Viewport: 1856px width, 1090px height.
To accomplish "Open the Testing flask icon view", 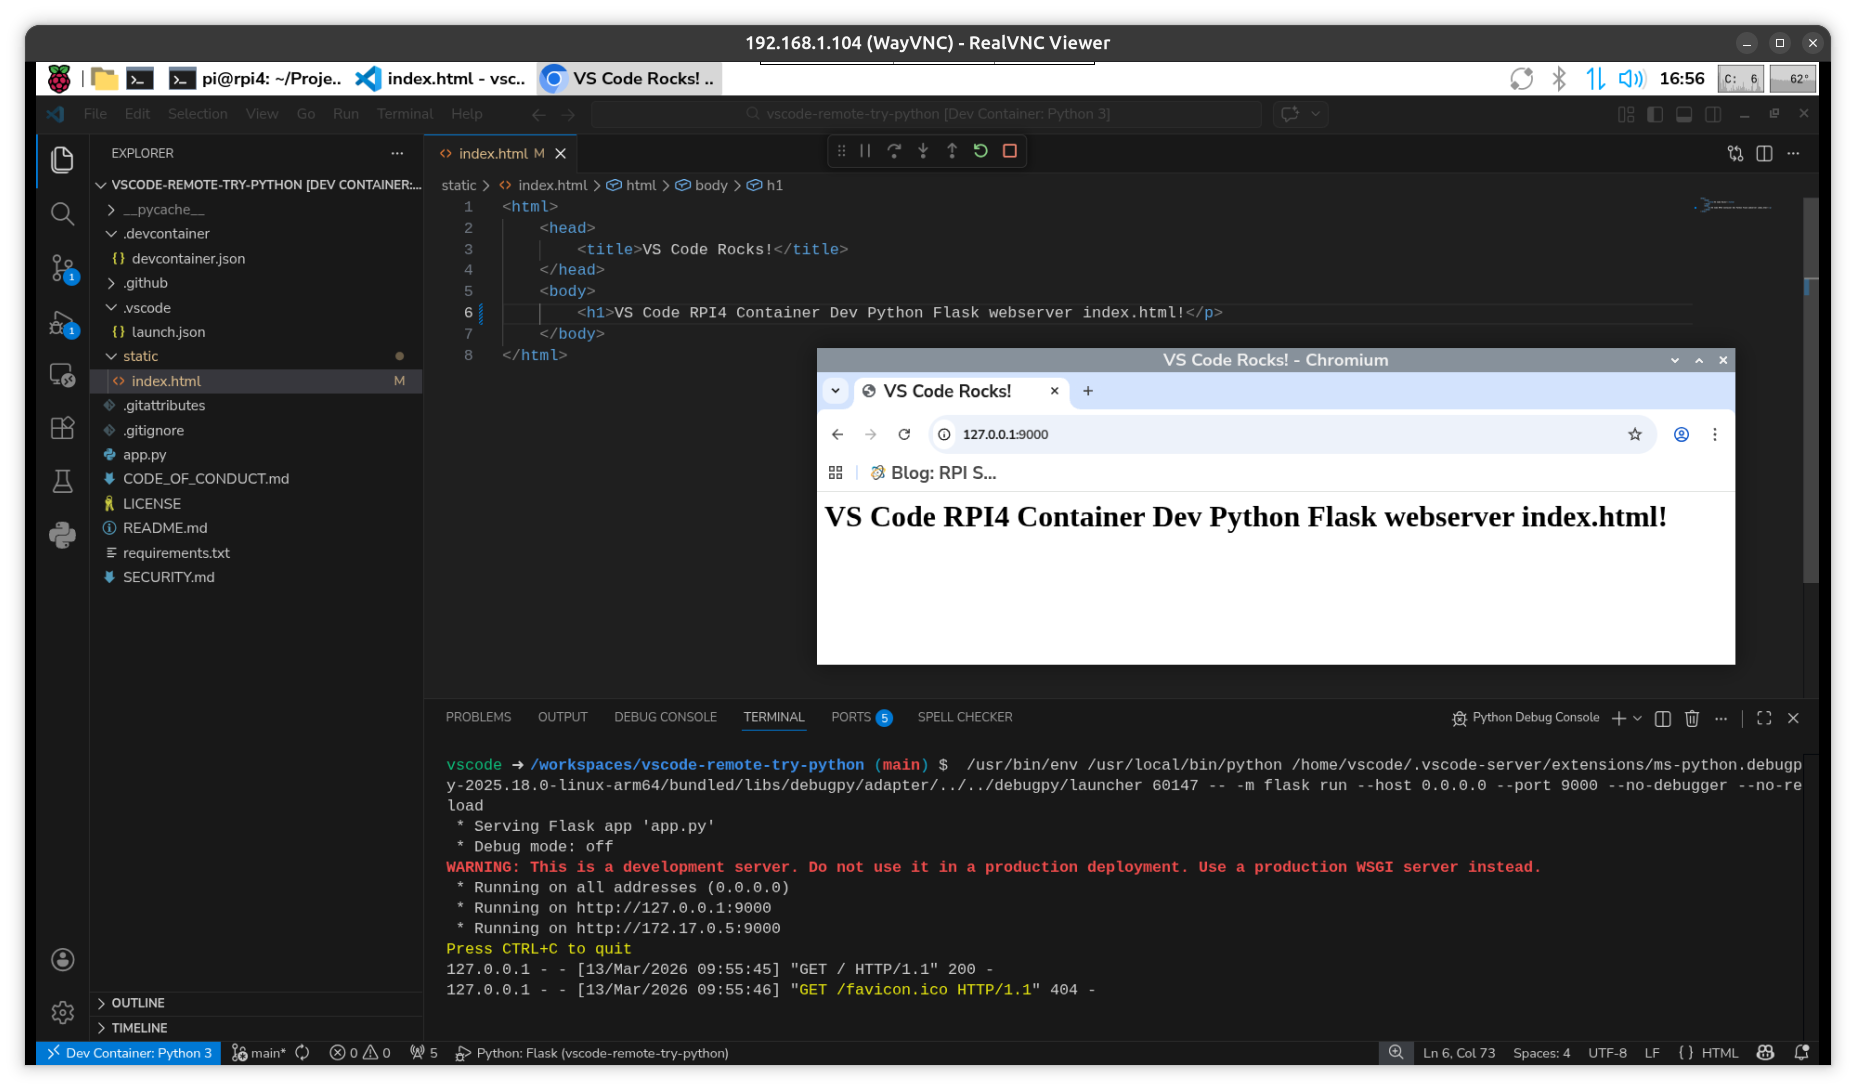I will [x=62, y=481].
